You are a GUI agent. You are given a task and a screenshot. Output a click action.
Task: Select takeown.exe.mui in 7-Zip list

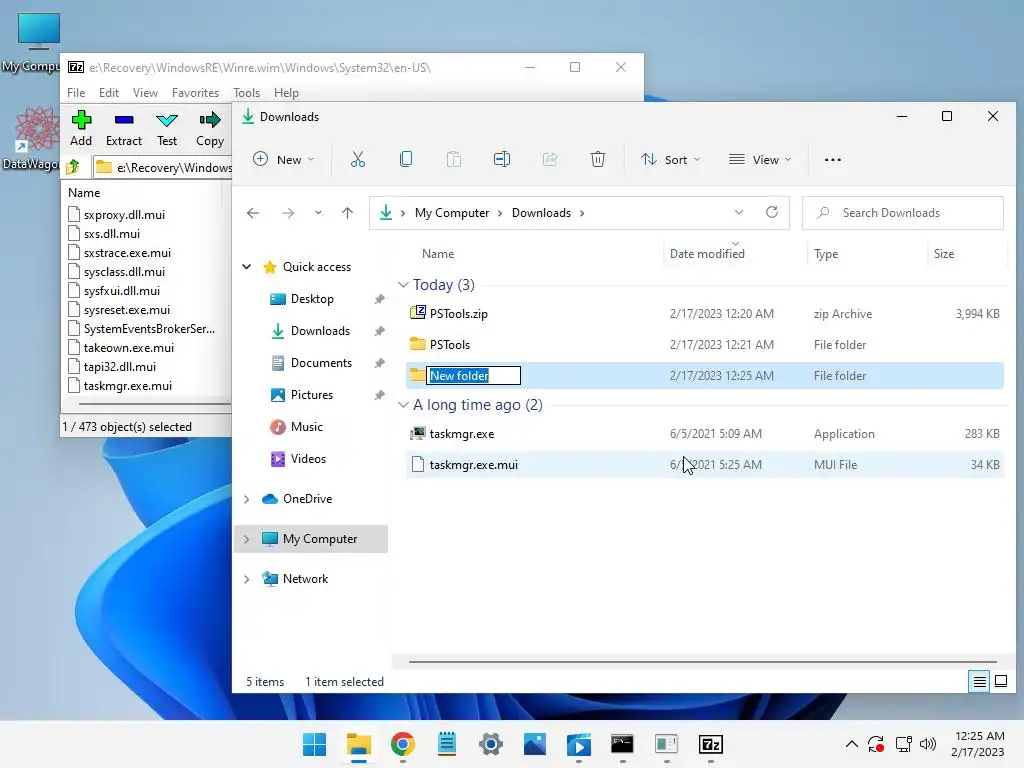129,347
